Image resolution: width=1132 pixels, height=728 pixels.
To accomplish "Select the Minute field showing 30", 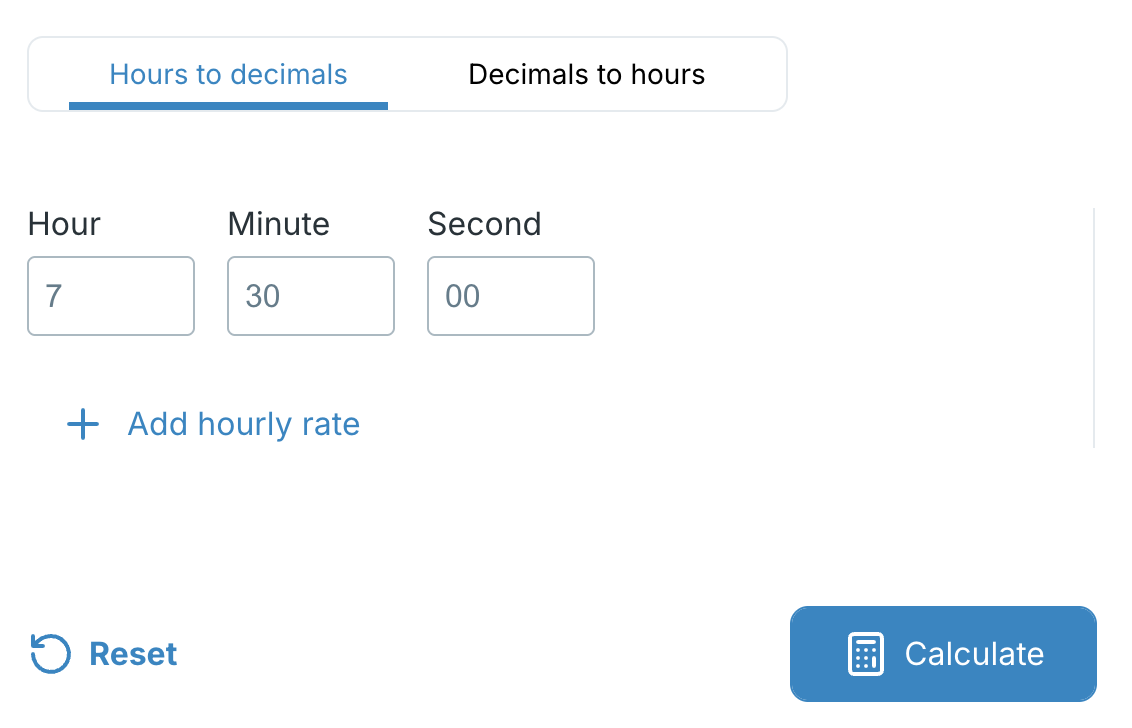I will [x=310, y=296].
